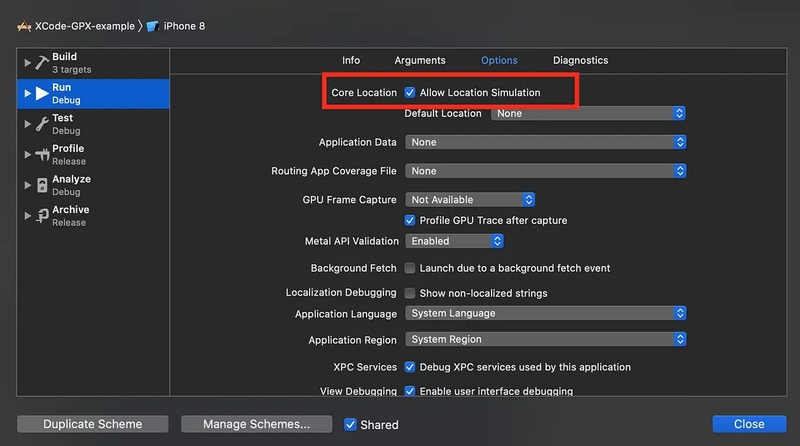This screenshot has width=800, height=446.
Task: Open the Metal API Validation dropdown
Action: [x=454, y=241]
